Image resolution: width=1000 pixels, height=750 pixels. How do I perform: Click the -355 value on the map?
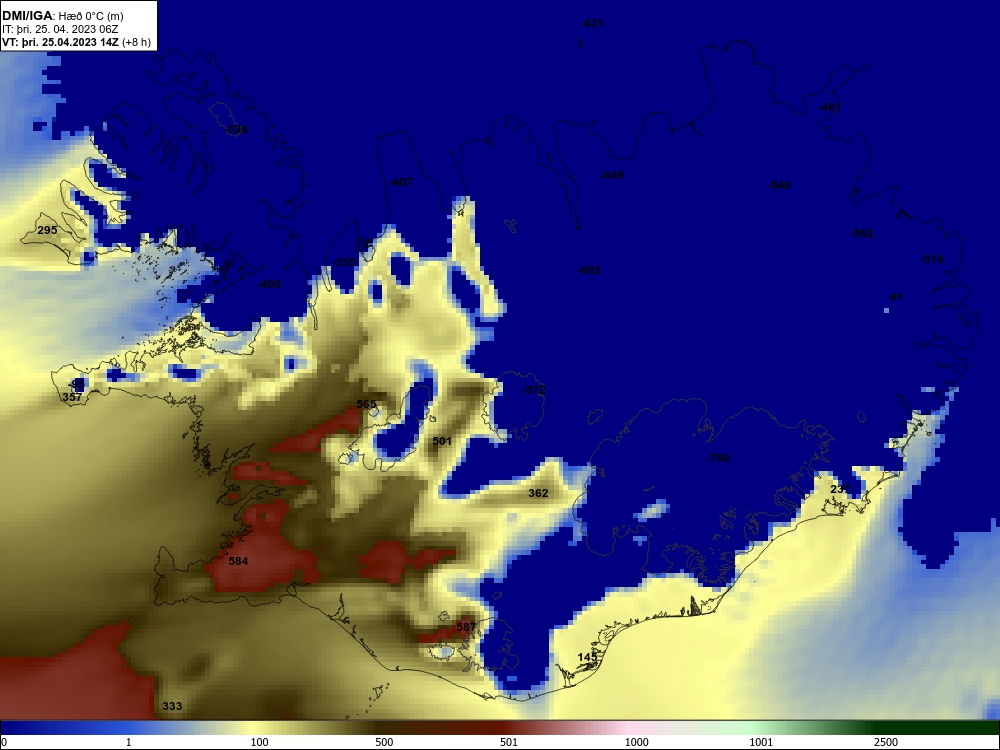(345, 262)
